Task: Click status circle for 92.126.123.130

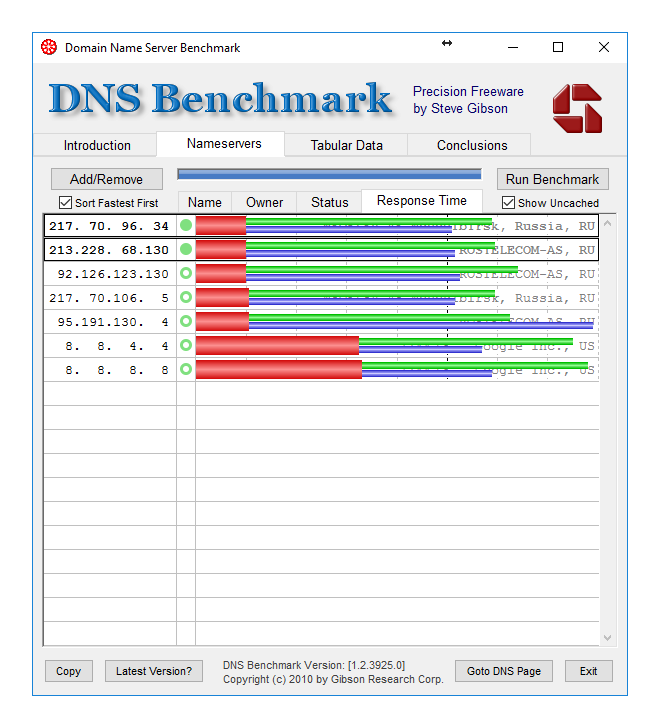Action: click(x=186, y=273)
